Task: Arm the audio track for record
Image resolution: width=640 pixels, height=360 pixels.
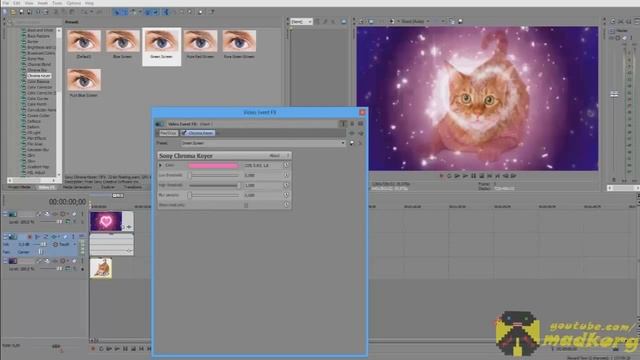Action: click(29, 237)
